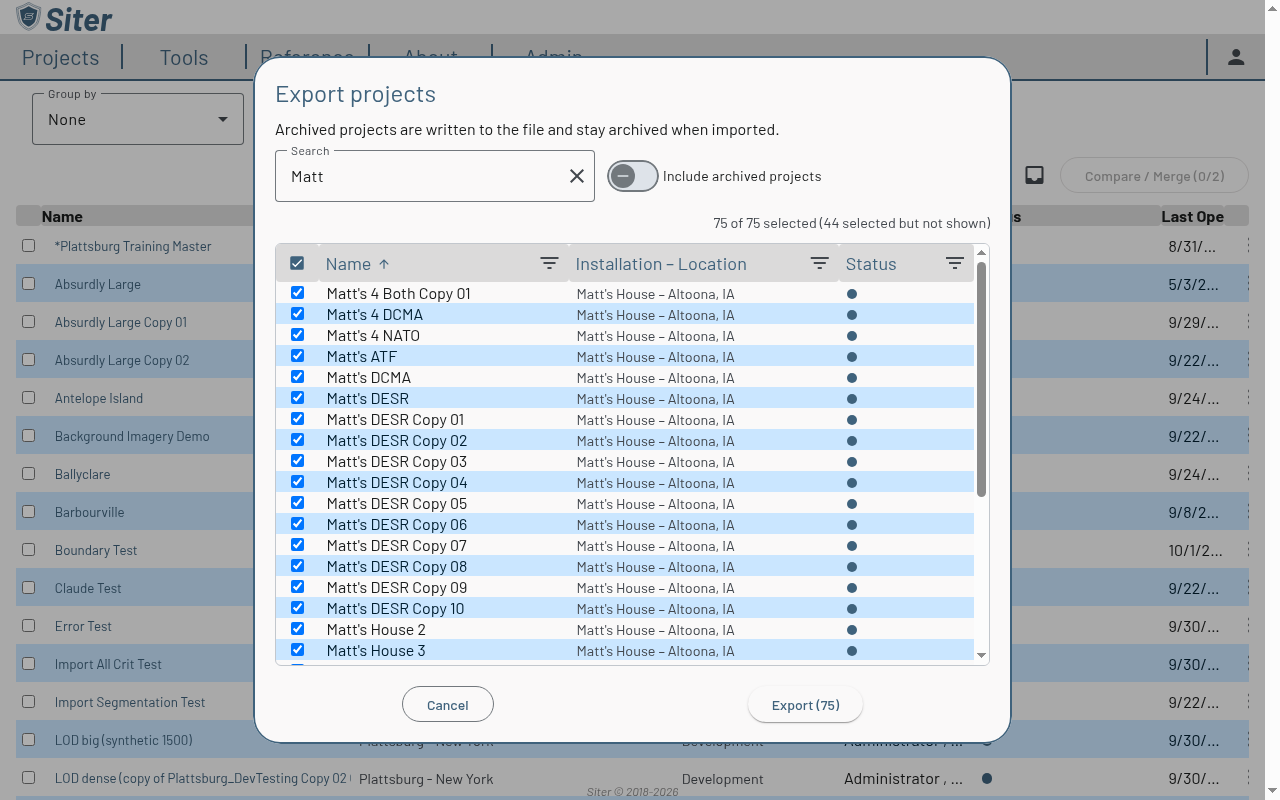Open the Installation – Location column filter
Viewport: 1280px width, 800px height.
[x=819, y=264]
